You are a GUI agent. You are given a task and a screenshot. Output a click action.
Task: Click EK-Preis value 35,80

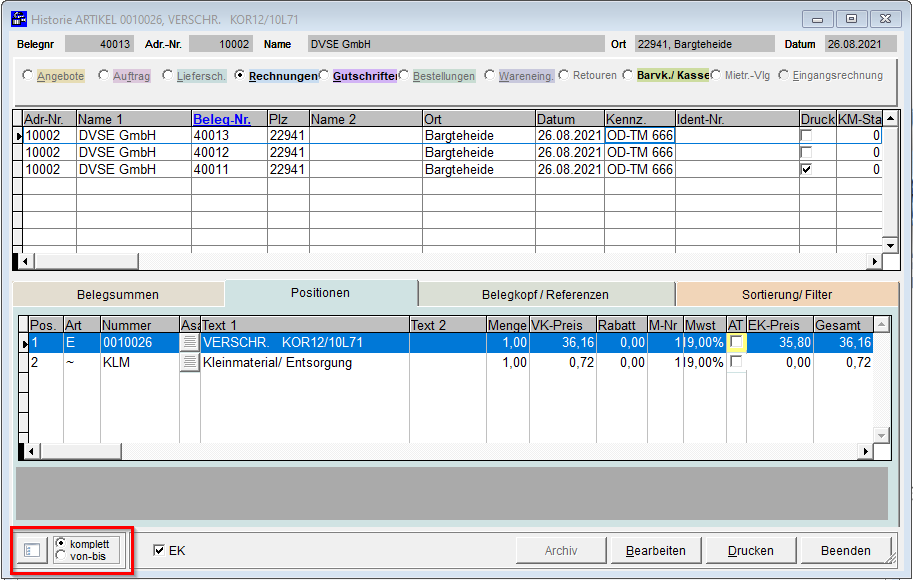coord(780,342)
